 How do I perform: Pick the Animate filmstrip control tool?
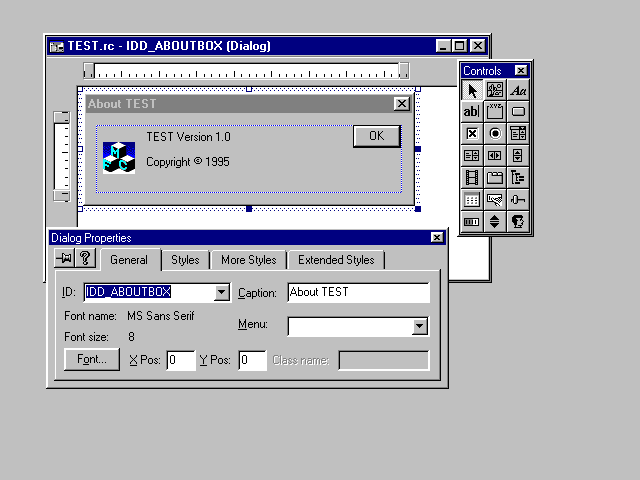[472, 178]
